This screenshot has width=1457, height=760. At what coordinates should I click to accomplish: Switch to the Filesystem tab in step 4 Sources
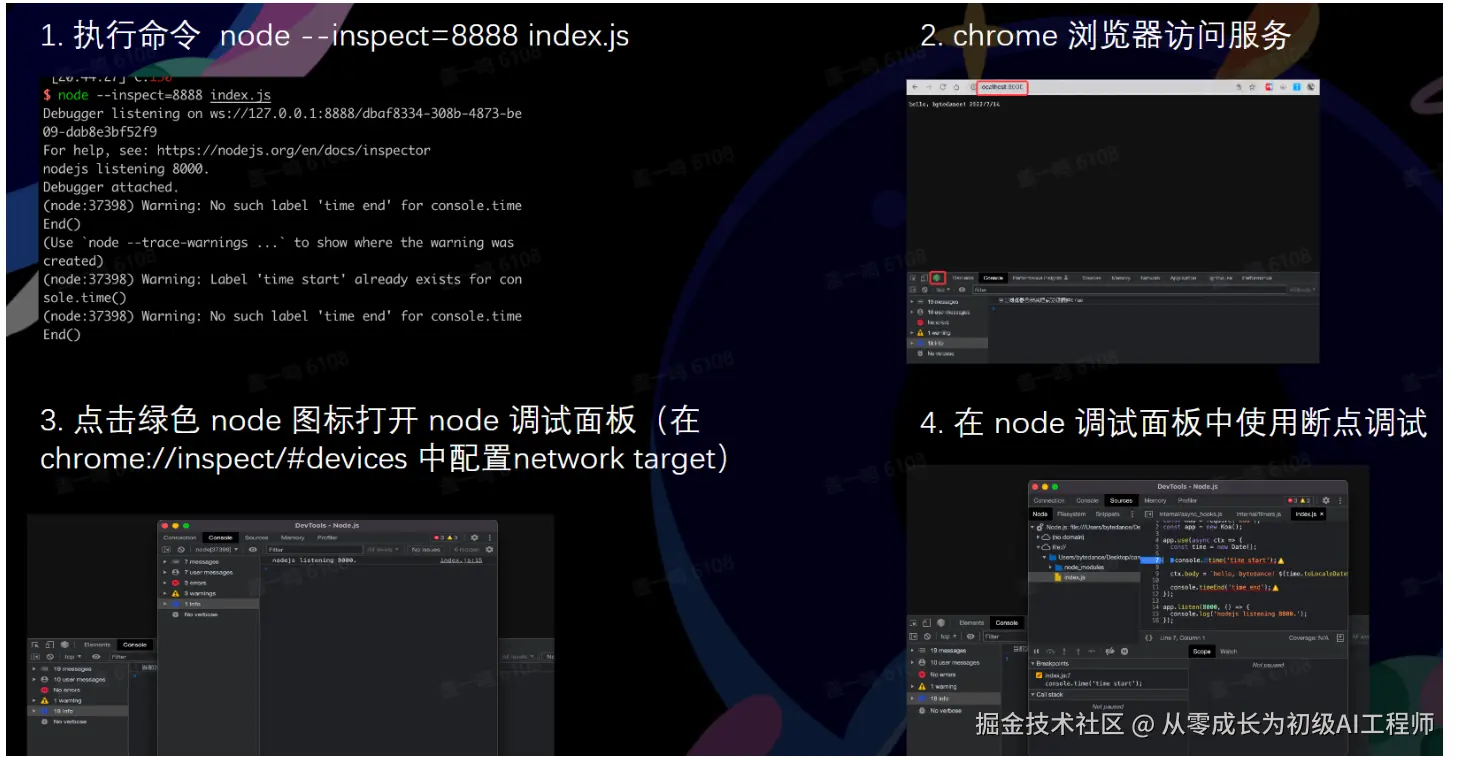tap(1071, 514)
